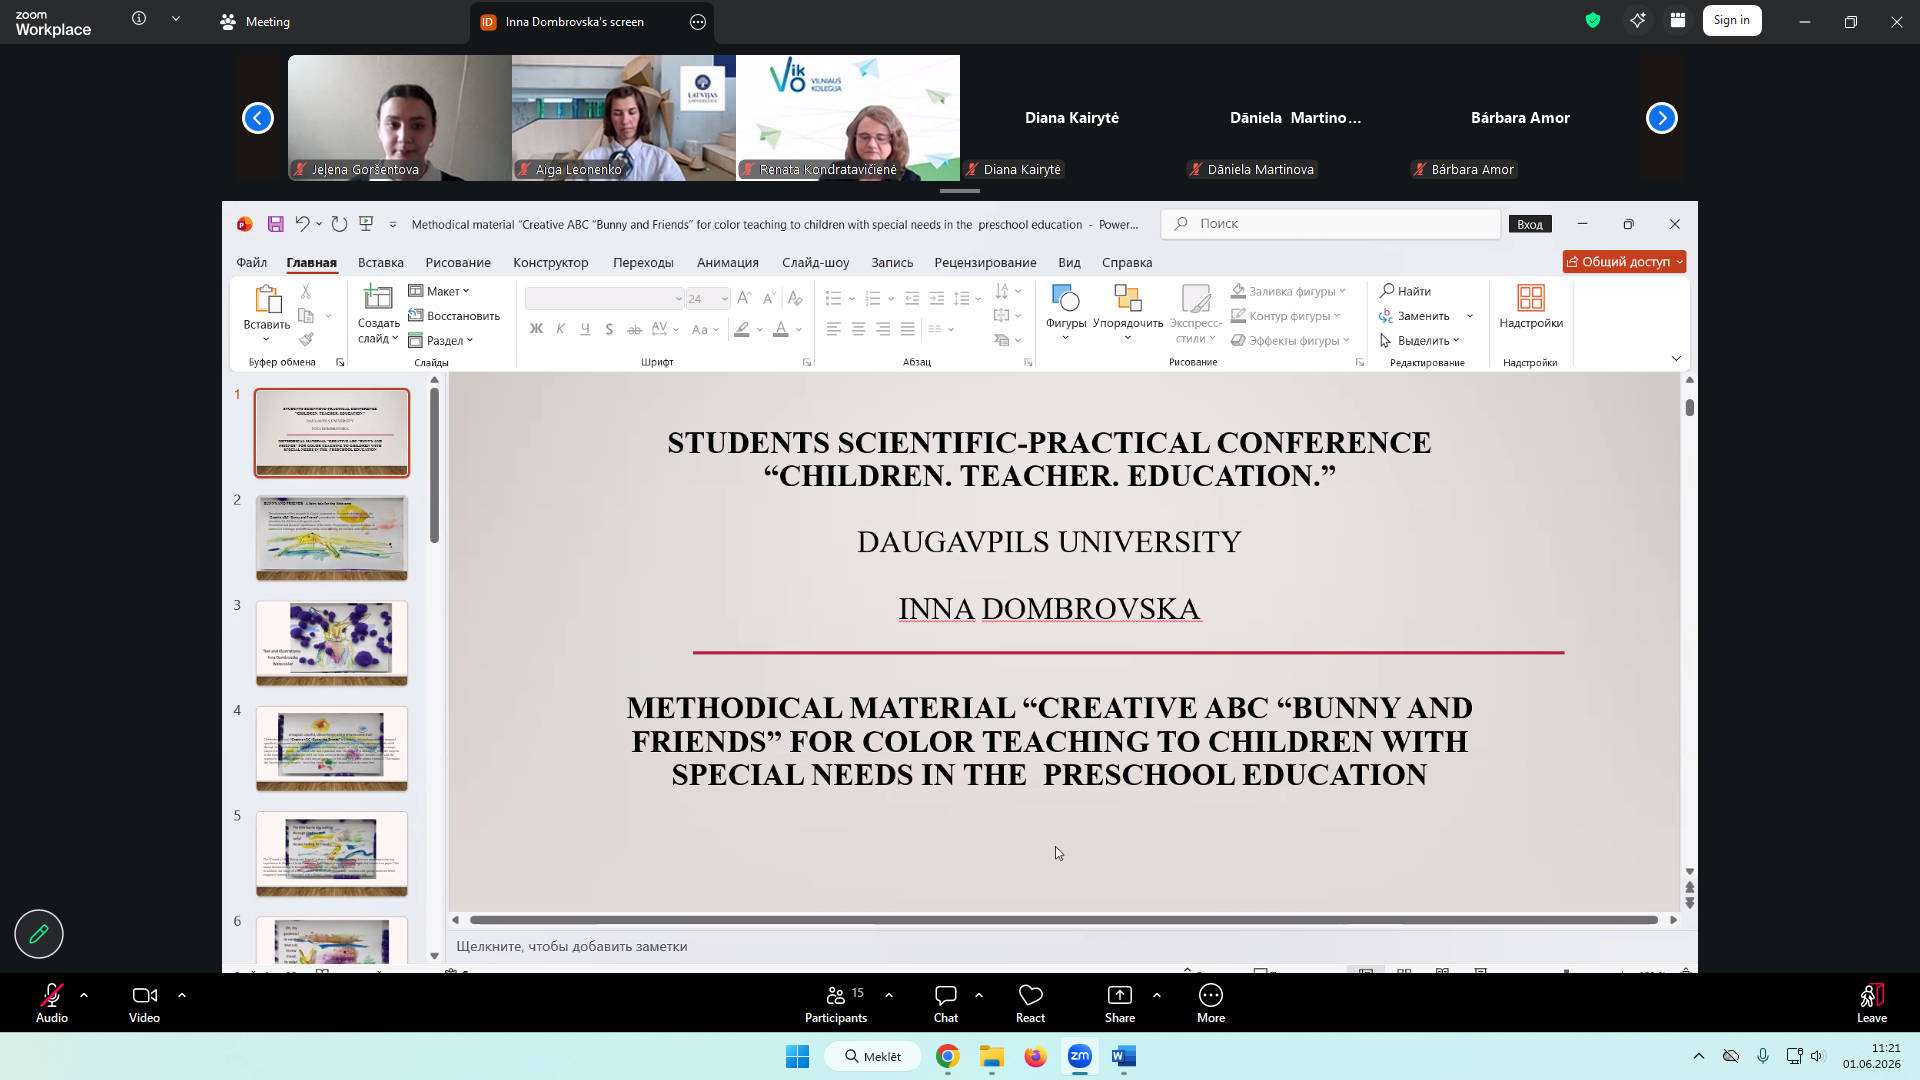Click the PowerPoint save icon
Screen dimensions: 1920x1080
[x=275, y=224]
